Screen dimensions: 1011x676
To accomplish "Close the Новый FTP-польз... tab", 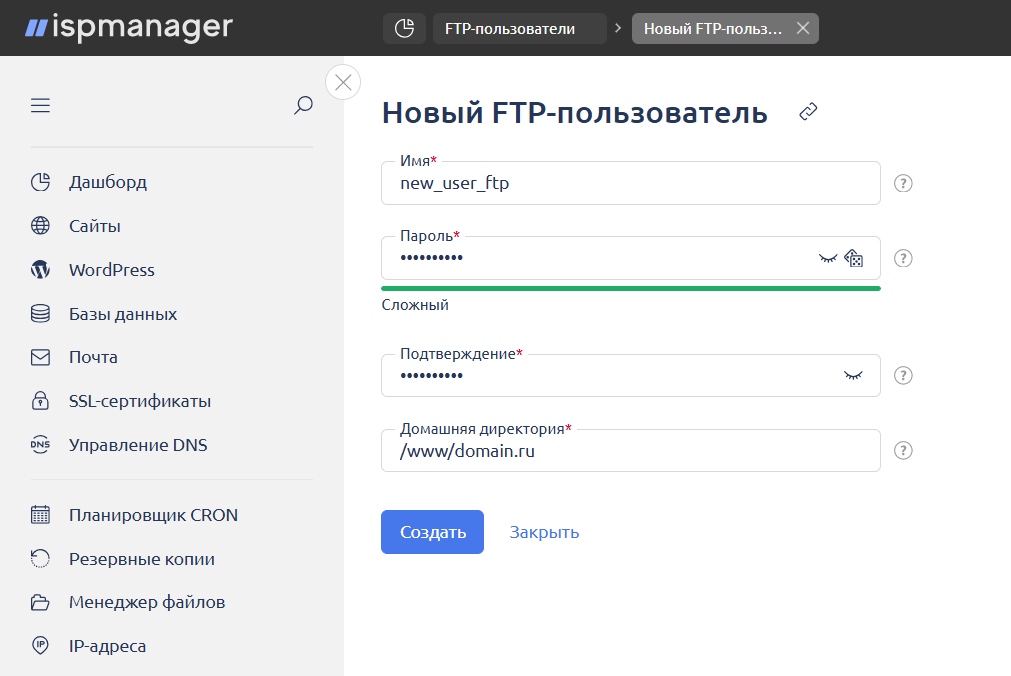I will [802, 29].
